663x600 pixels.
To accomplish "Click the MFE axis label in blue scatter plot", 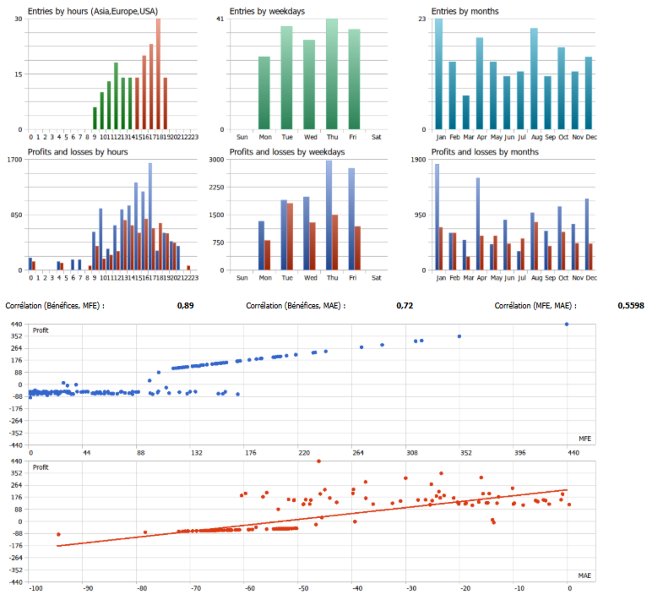I will point(585,439).
